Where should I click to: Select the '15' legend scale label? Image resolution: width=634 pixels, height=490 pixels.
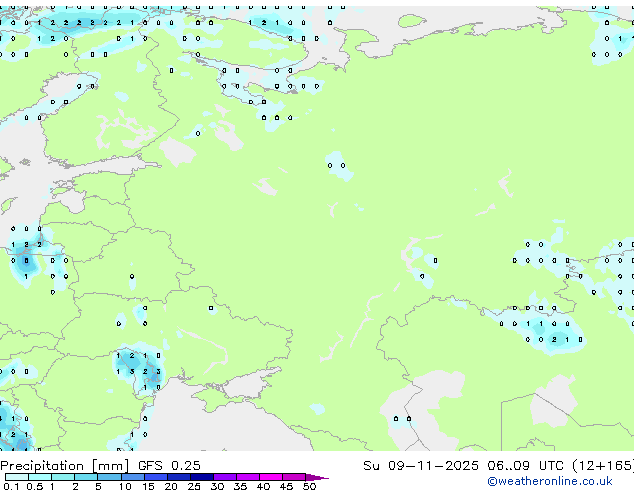(x=148, y=486)
